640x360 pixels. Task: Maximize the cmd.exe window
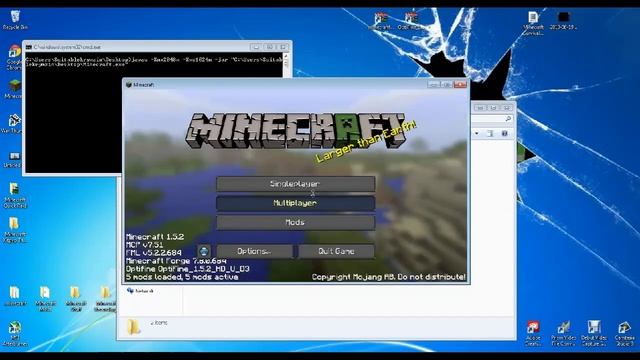coord(269,47)
